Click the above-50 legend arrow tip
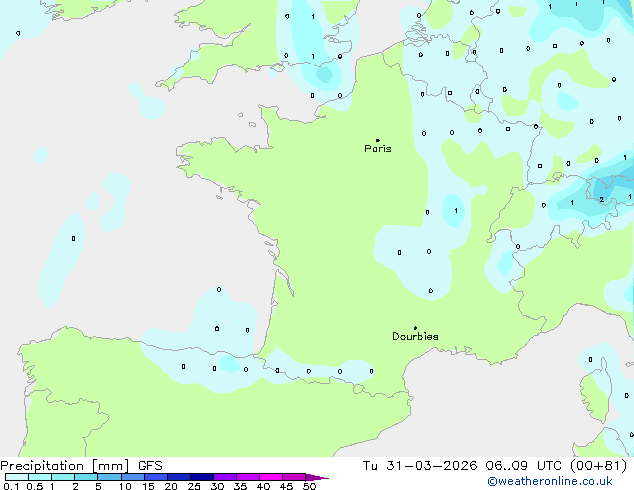This screenshot has height=490, width=634. (x=317, y=478)
